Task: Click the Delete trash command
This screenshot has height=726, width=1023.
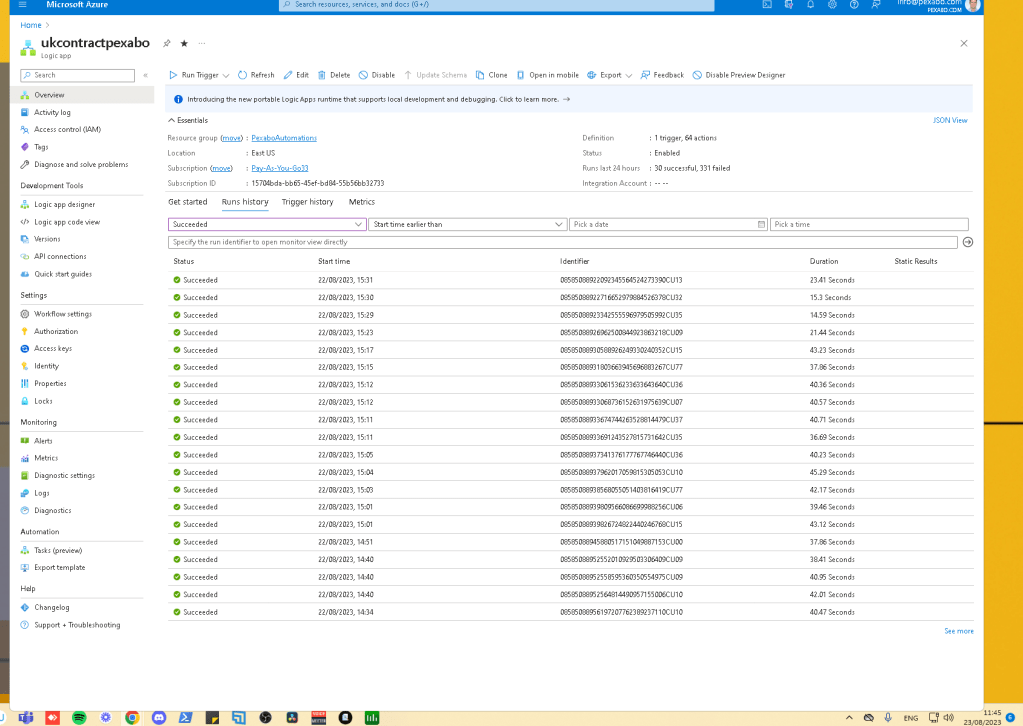Action: click(334, 75)
